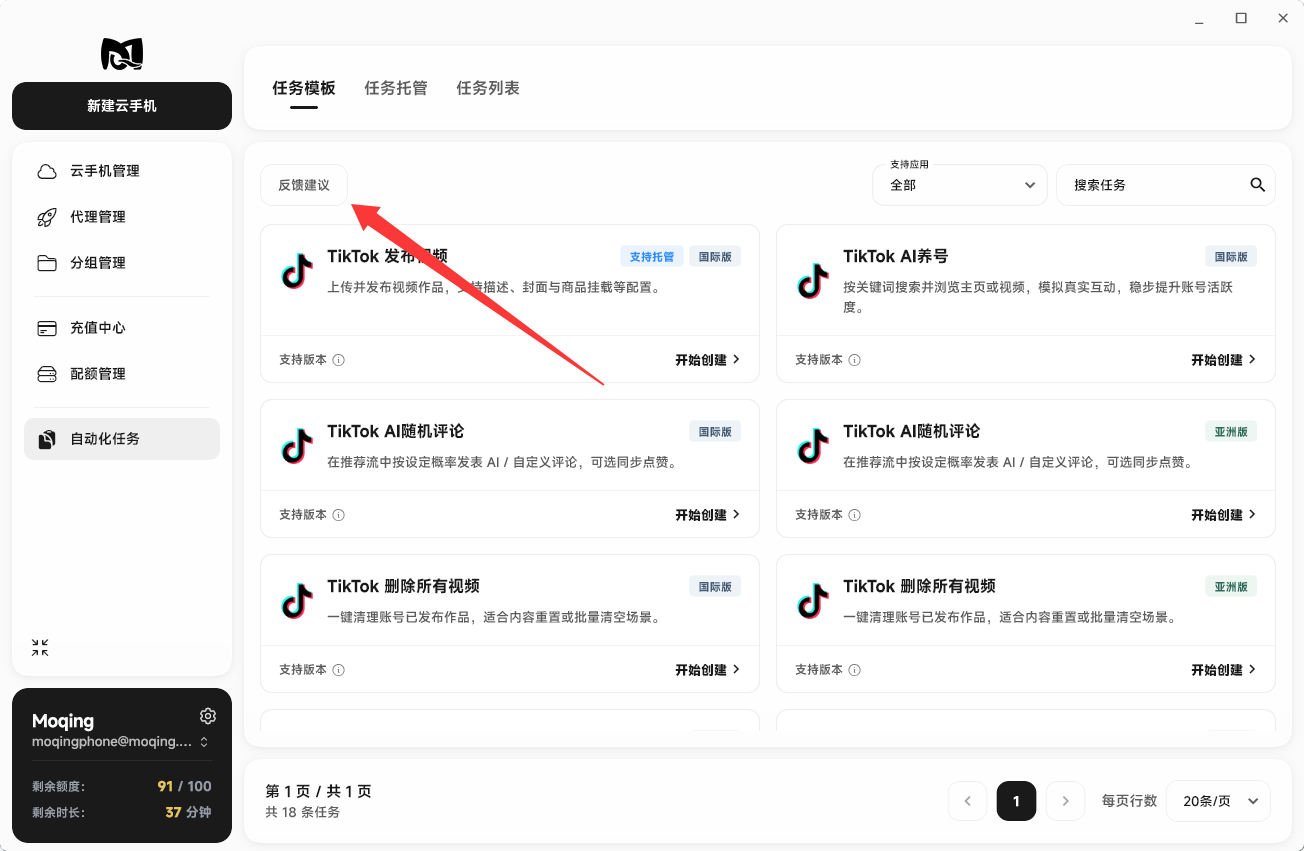Click TikTok logo on 亚洲版 AI随机评论 card

[813, 446]
